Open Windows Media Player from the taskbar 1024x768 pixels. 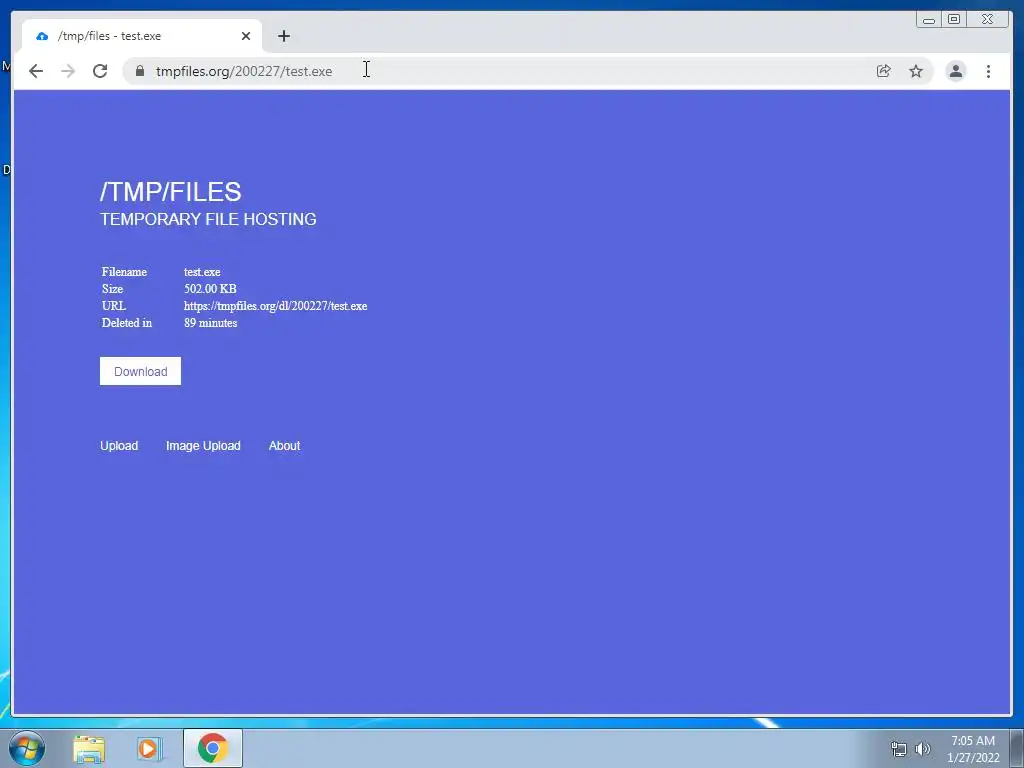150,748
